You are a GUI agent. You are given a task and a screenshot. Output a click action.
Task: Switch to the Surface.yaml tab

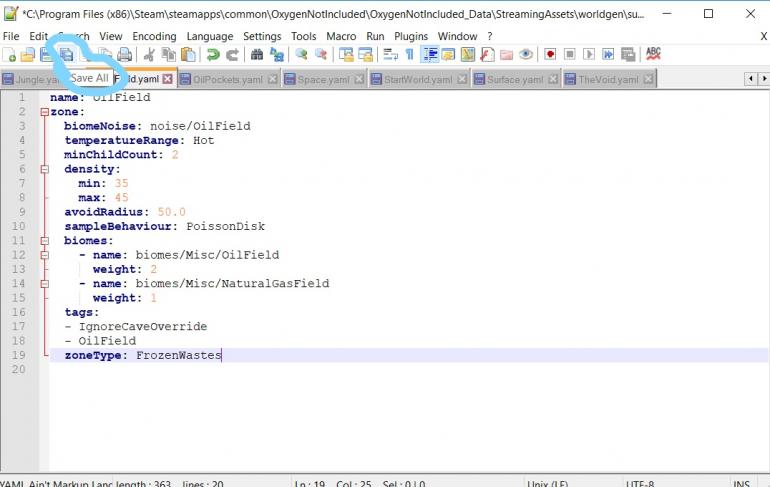[514, 79]
